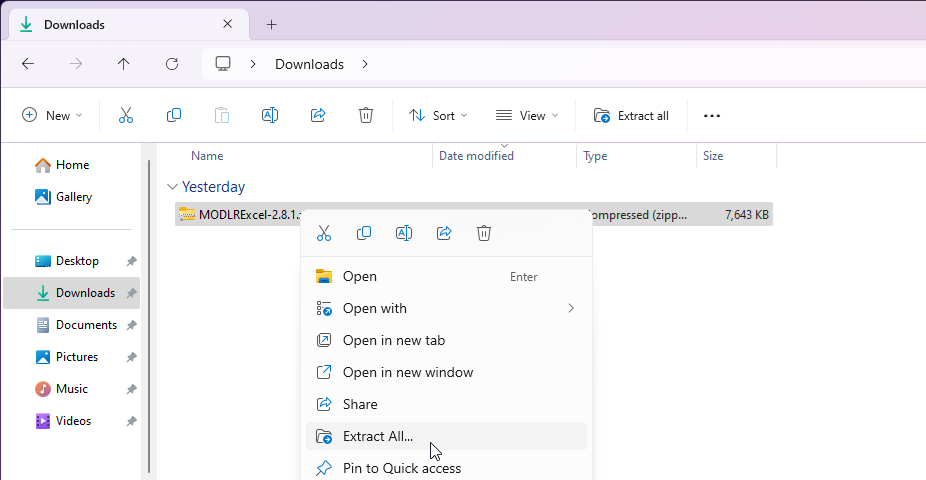Click the Copy icon in the context menu

click(364, 233)
